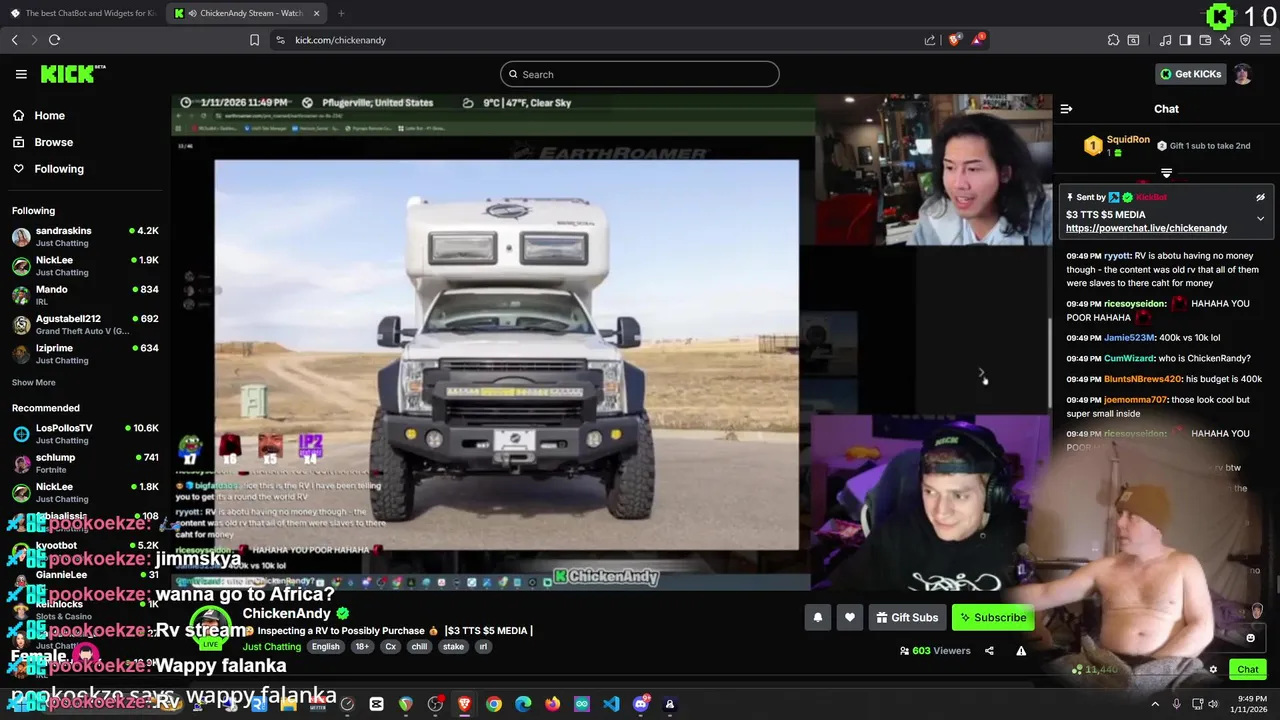Open Agustabell212 channel in sidebar
The image size is (1280, 720).
tap(85, 324)
